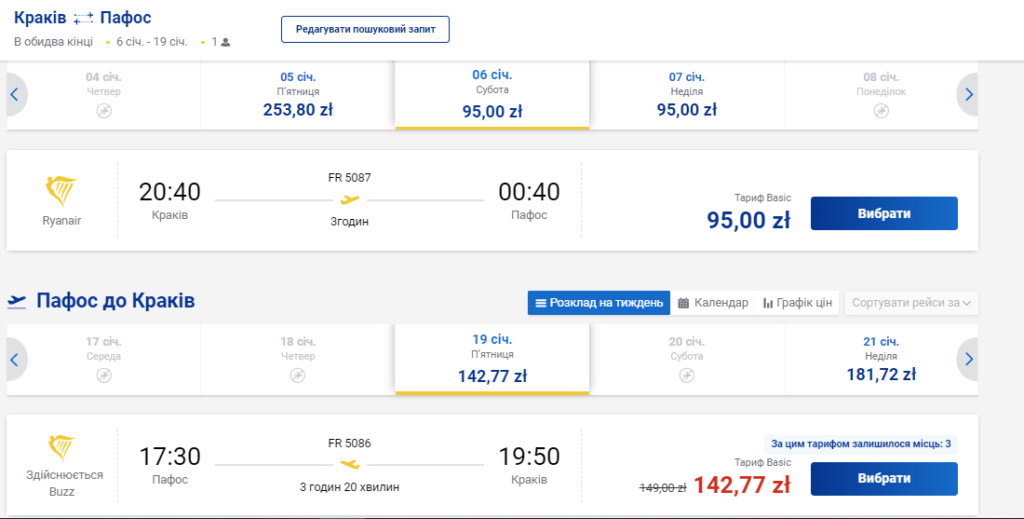Click the departure time 20:40
1024x519 pixels.
pos(170,192)
